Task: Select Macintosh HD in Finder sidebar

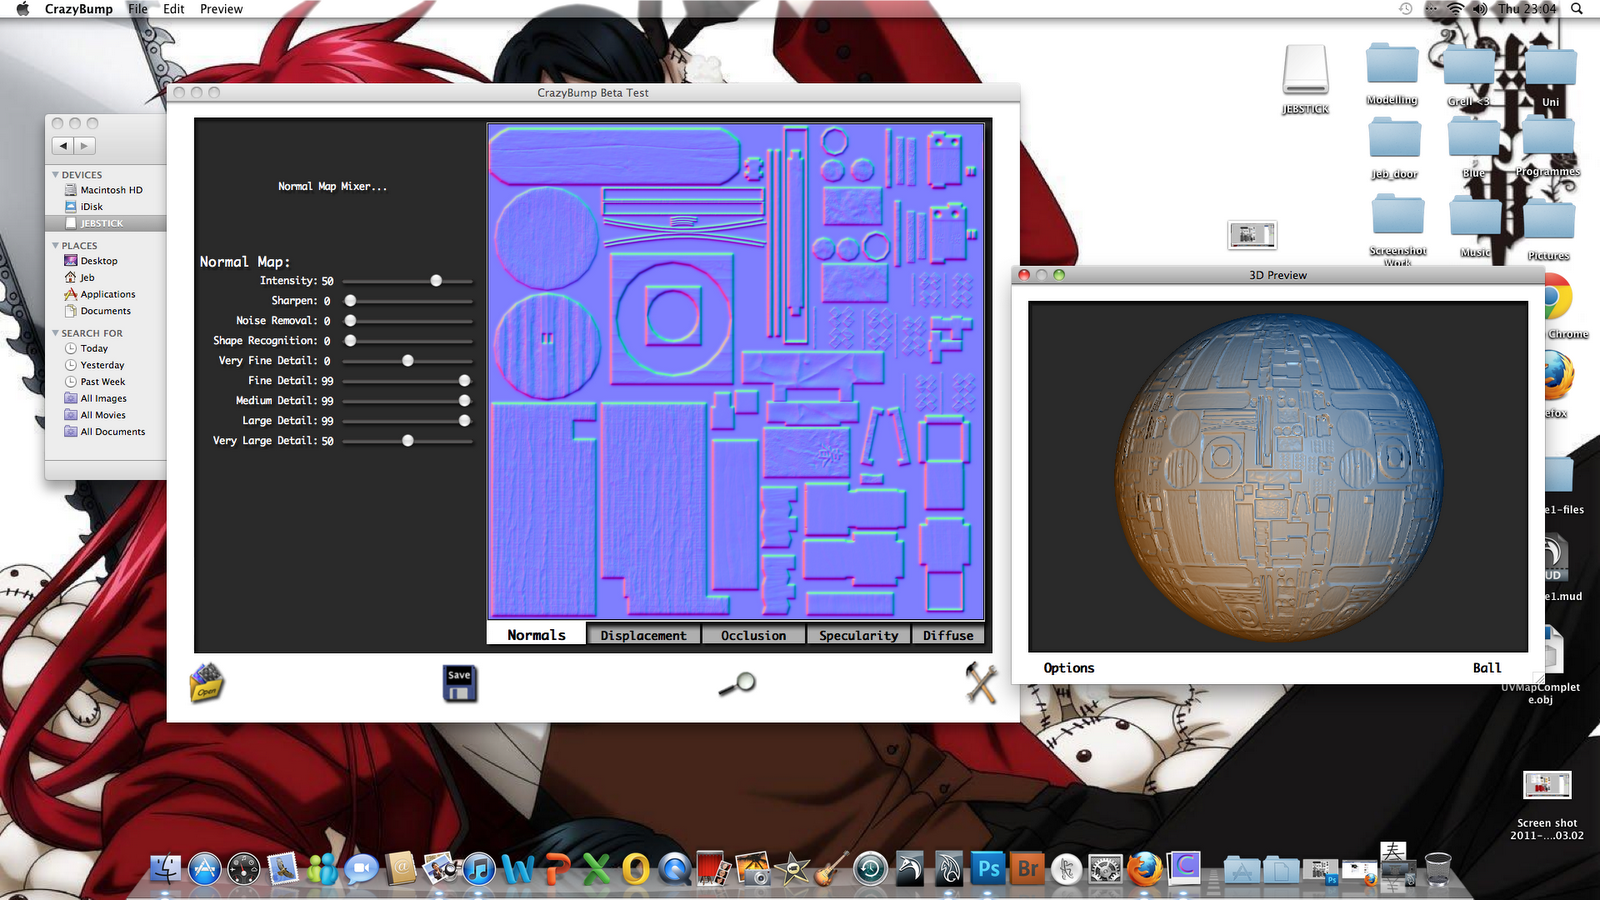Action: coord(111,190)
